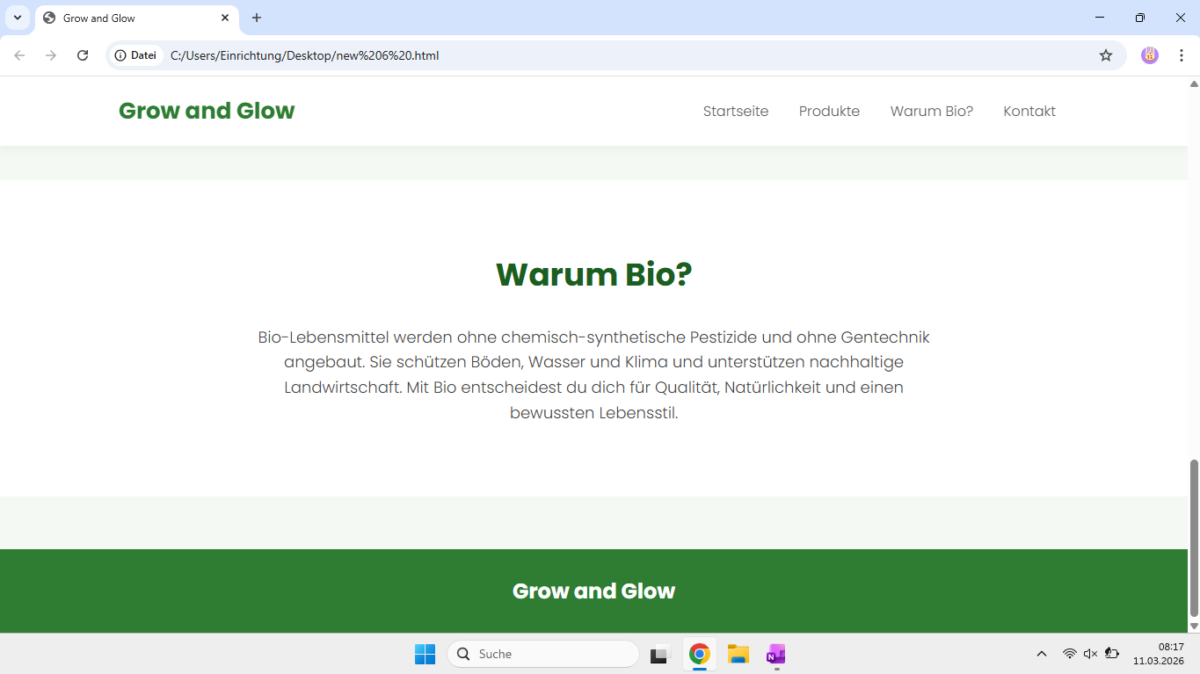The image size is (1200, 674).
Task: Open the Wi-Fi network tray icon
Action: (x=1069, y=654)
